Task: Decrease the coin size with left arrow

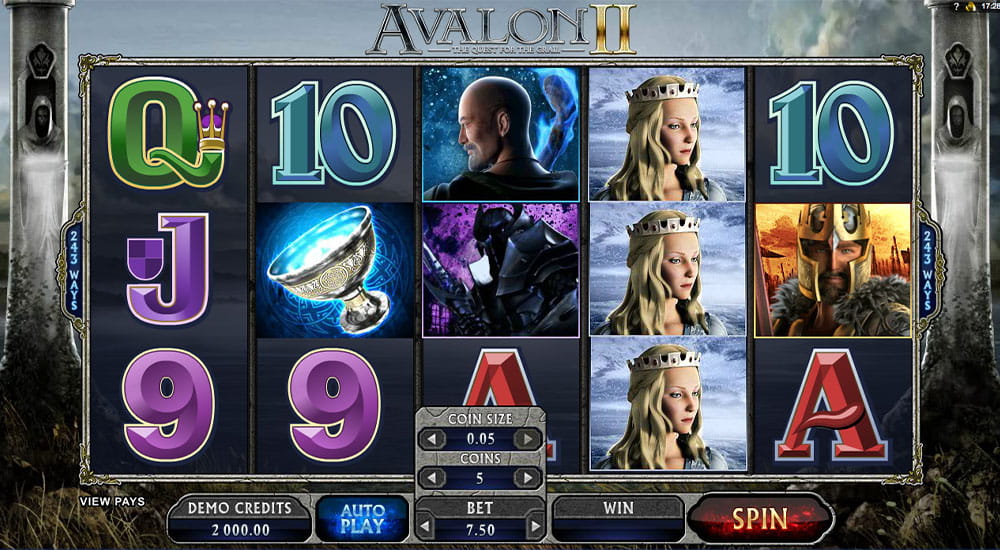Action: (432, 439)
